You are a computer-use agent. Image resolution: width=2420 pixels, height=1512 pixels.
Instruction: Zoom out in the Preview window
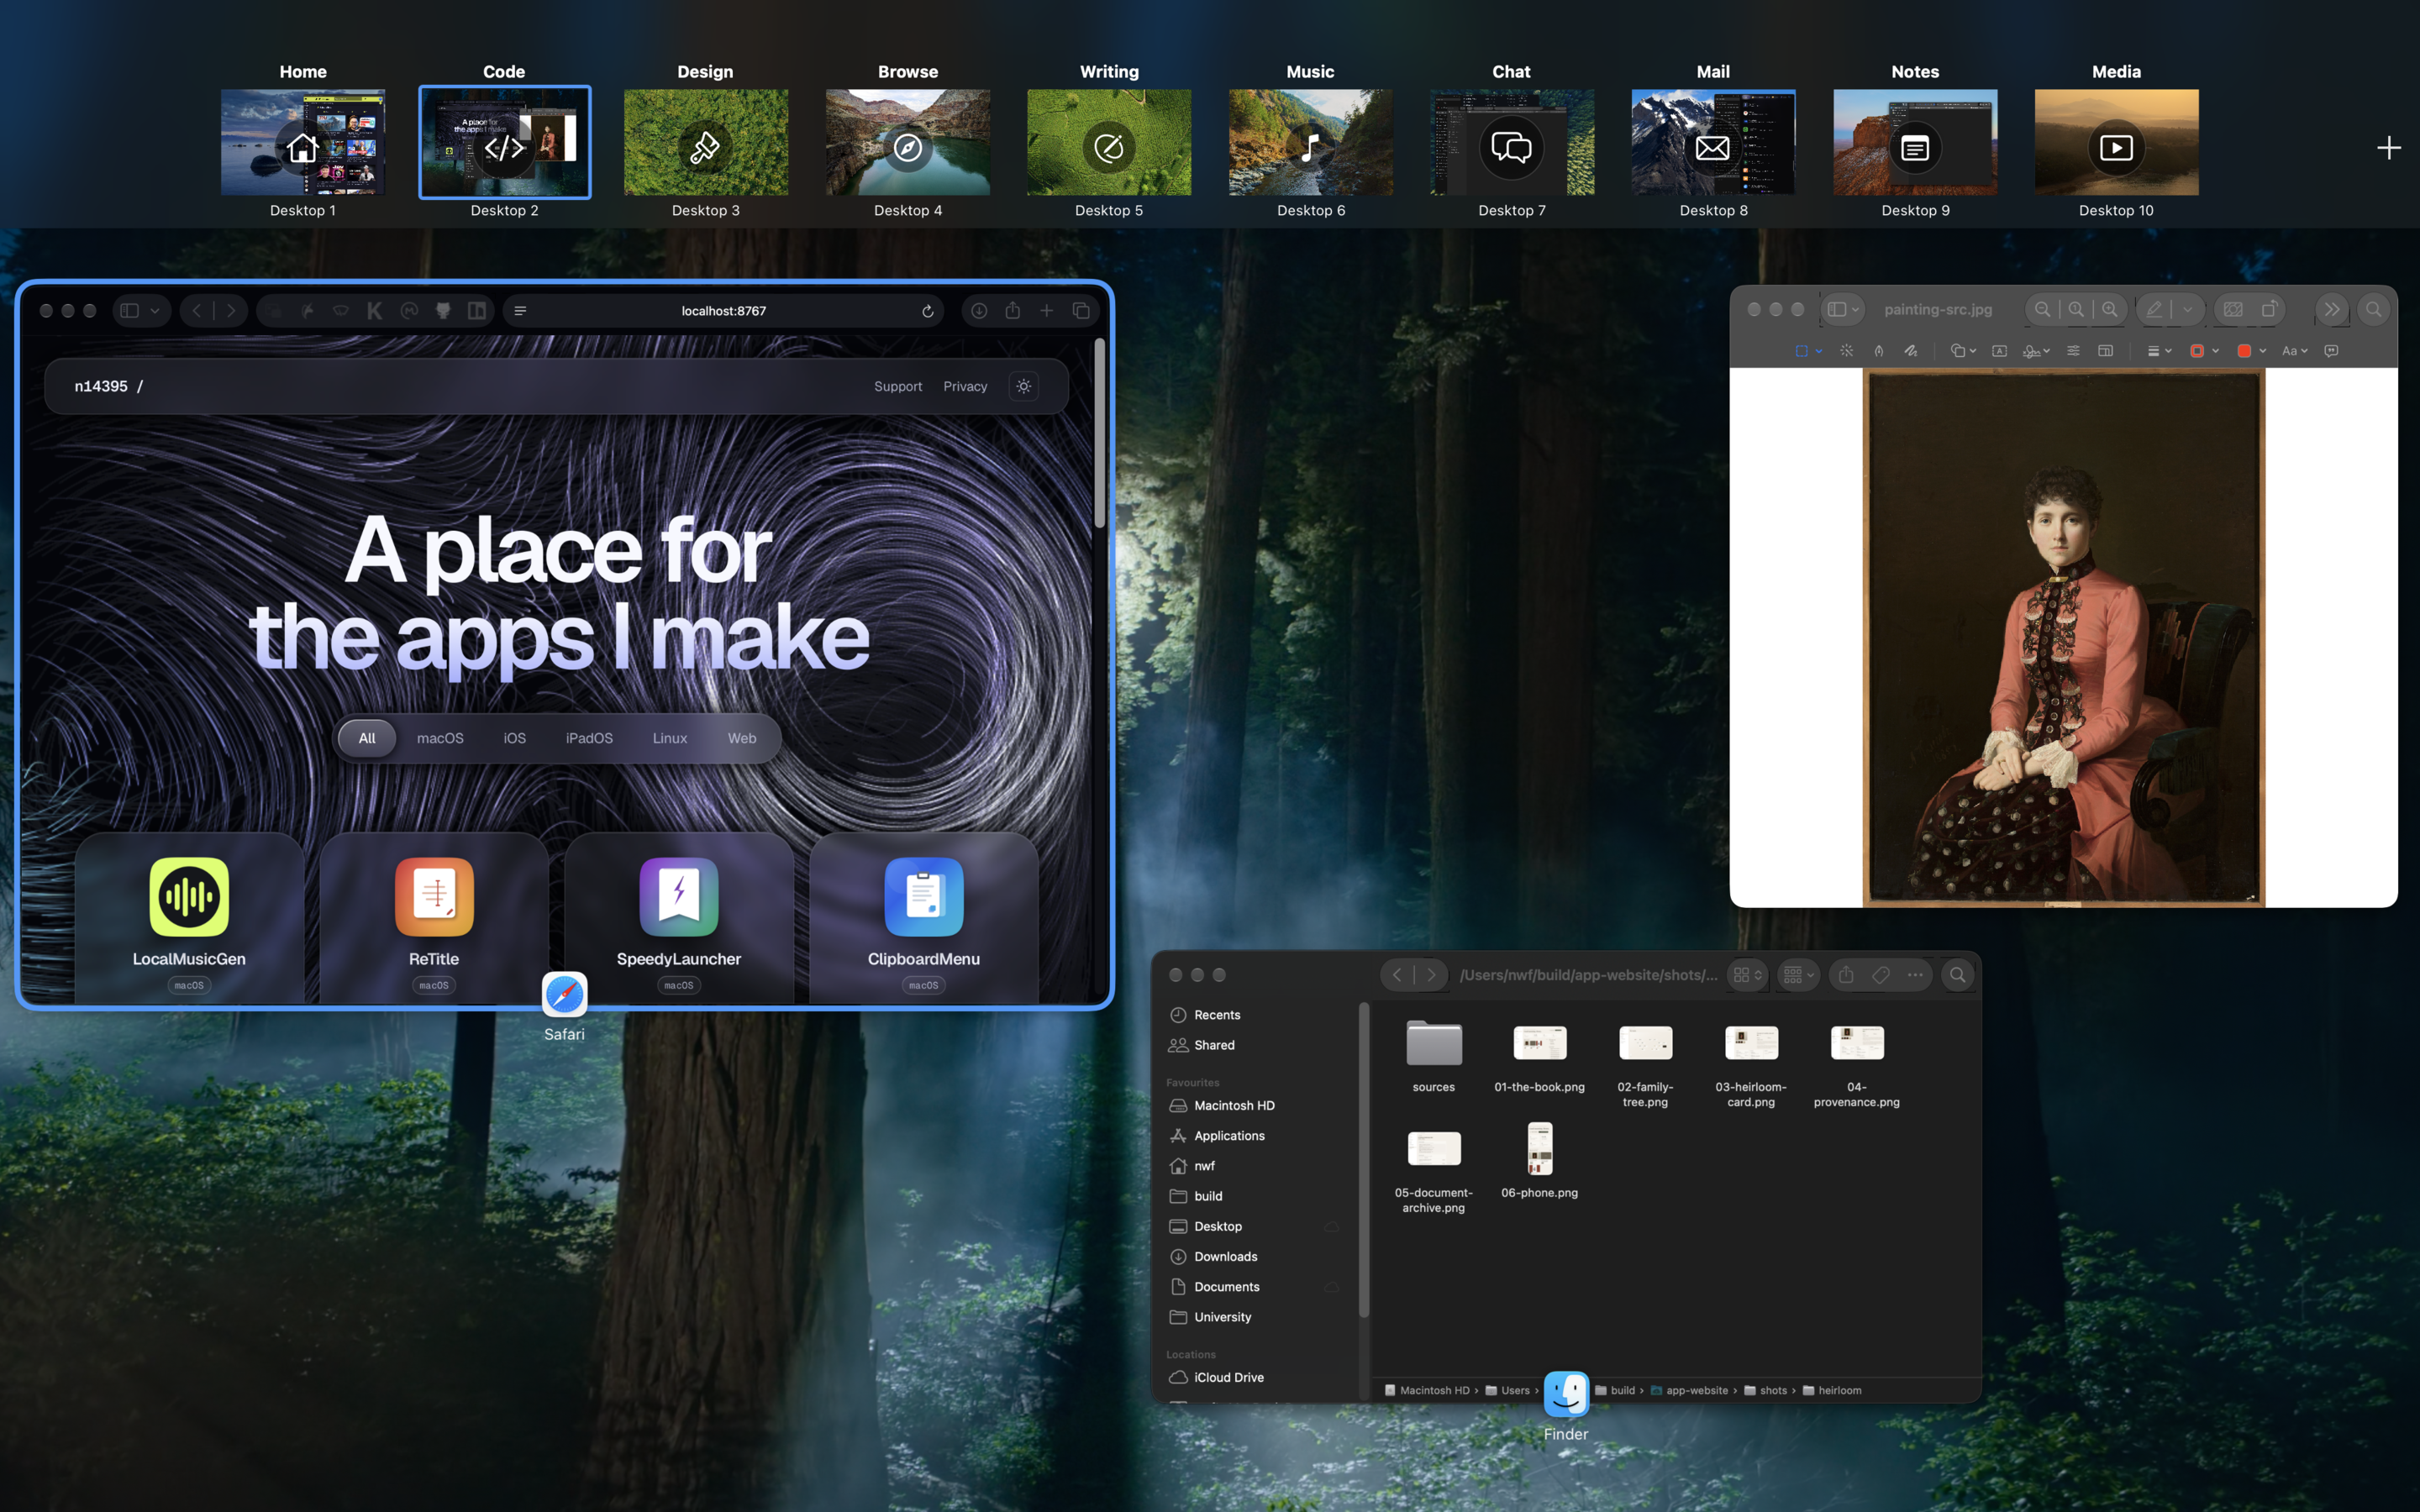(x=2043, y=310)
